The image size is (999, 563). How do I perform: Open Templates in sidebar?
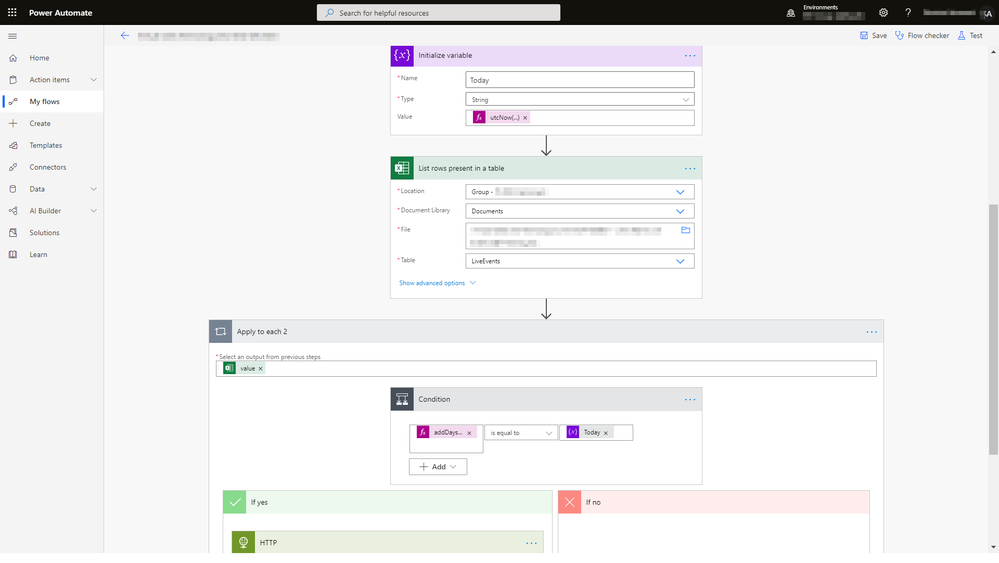tap(46, 145)
